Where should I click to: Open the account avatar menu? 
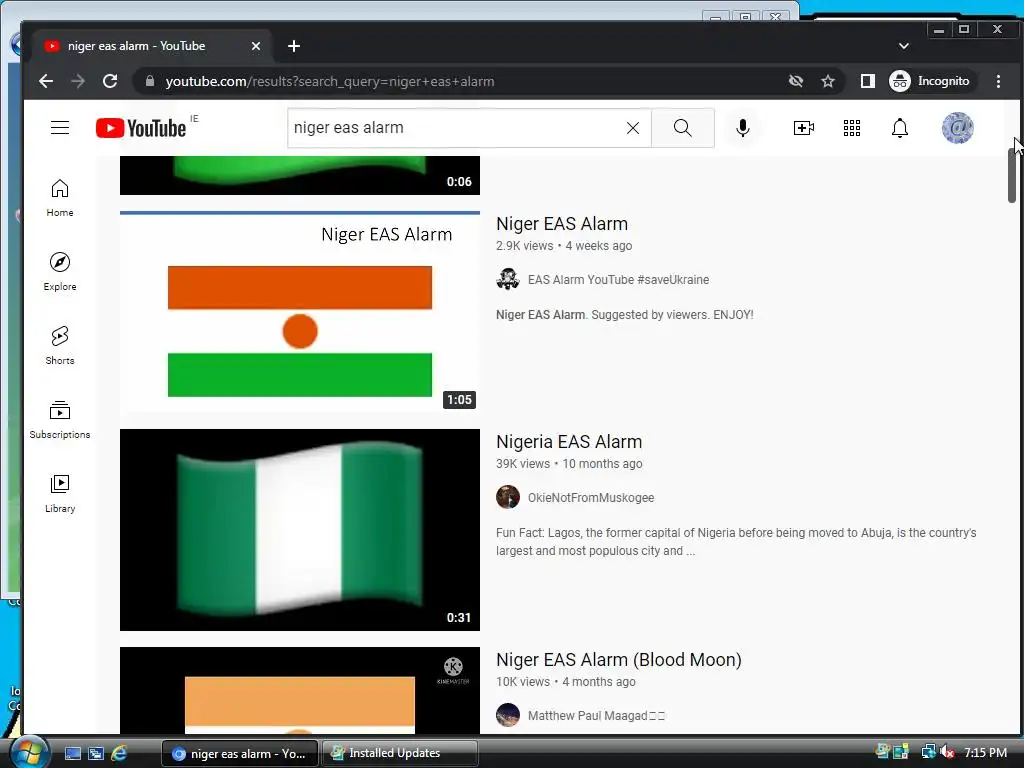click(957, 128)
